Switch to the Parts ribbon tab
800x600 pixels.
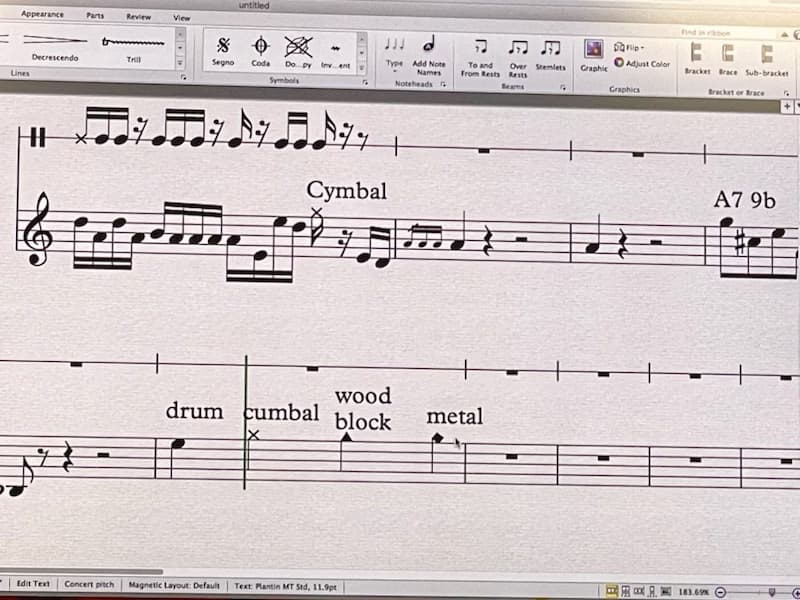[x=96, y=16]
